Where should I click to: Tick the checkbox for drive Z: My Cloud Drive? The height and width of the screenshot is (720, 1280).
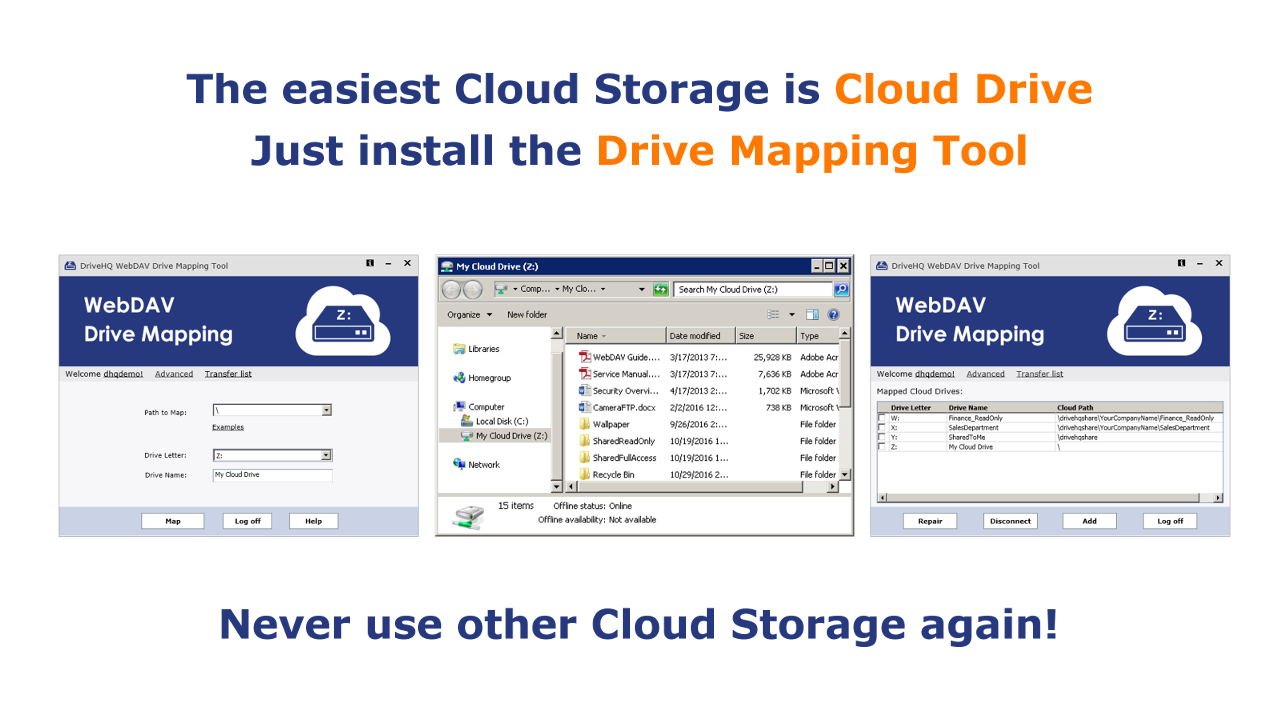coord(881,447)
